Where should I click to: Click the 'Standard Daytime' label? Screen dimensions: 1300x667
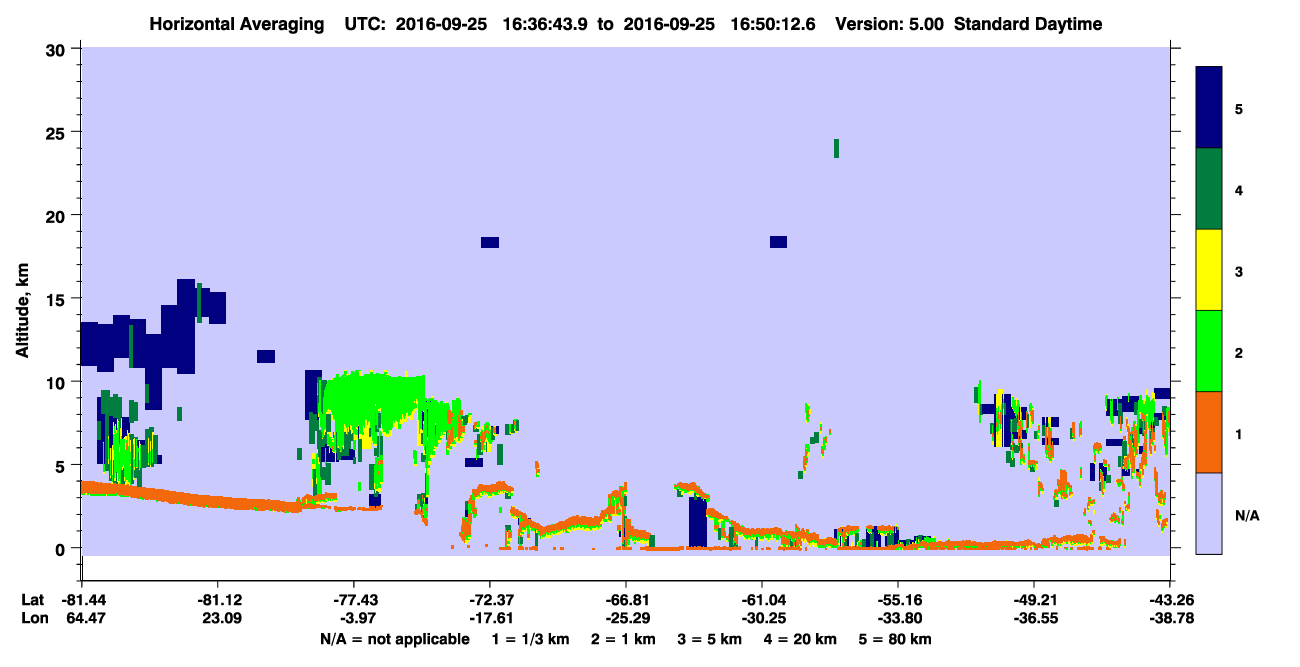(x=1027, y=24)
